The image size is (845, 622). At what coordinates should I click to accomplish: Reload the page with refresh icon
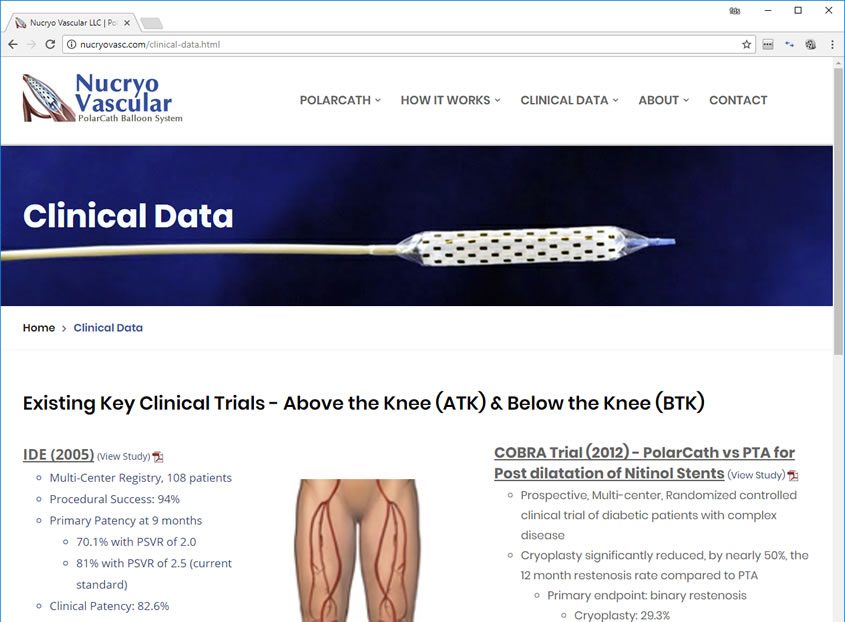50,44
